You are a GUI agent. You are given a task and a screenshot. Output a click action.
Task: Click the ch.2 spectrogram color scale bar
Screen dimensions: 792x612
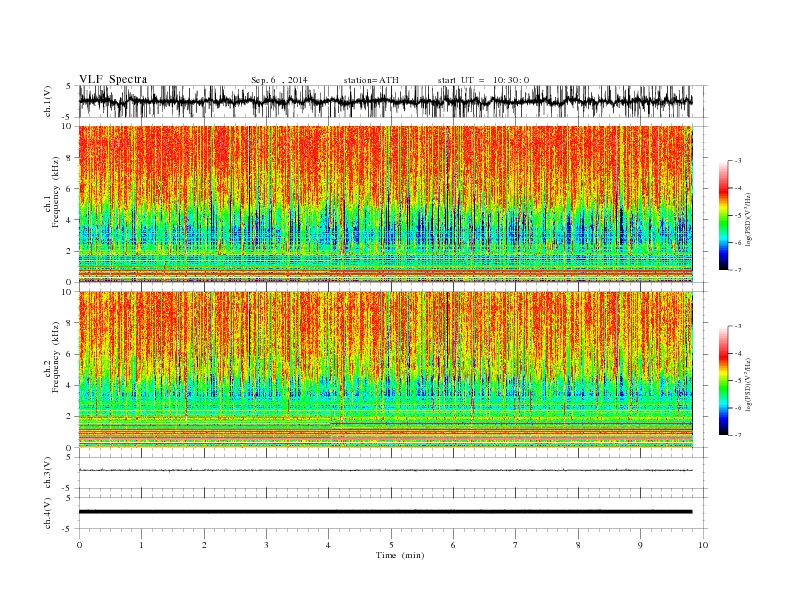pyautogui.click(x=723, y=381)
